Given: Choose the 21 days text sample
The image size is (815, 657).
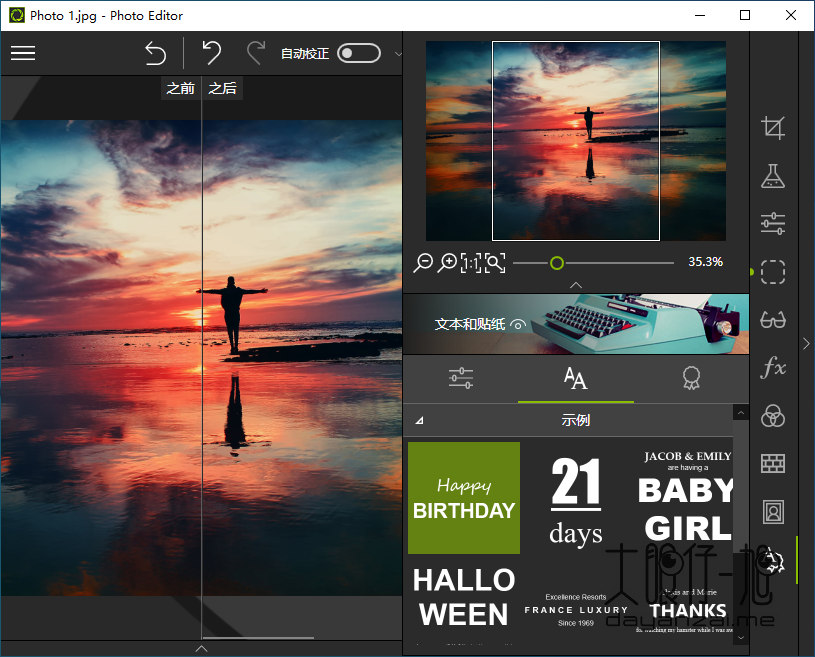Looking at the screenshot, I should click(x=576, y=501).
